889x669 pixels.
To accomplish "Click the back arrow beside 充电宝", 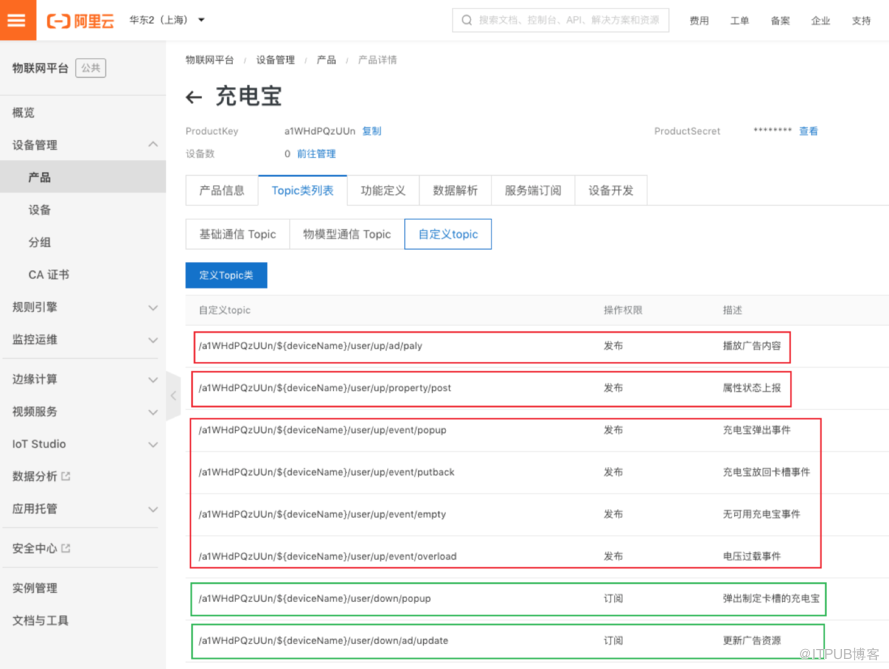I will coord(194,97).
